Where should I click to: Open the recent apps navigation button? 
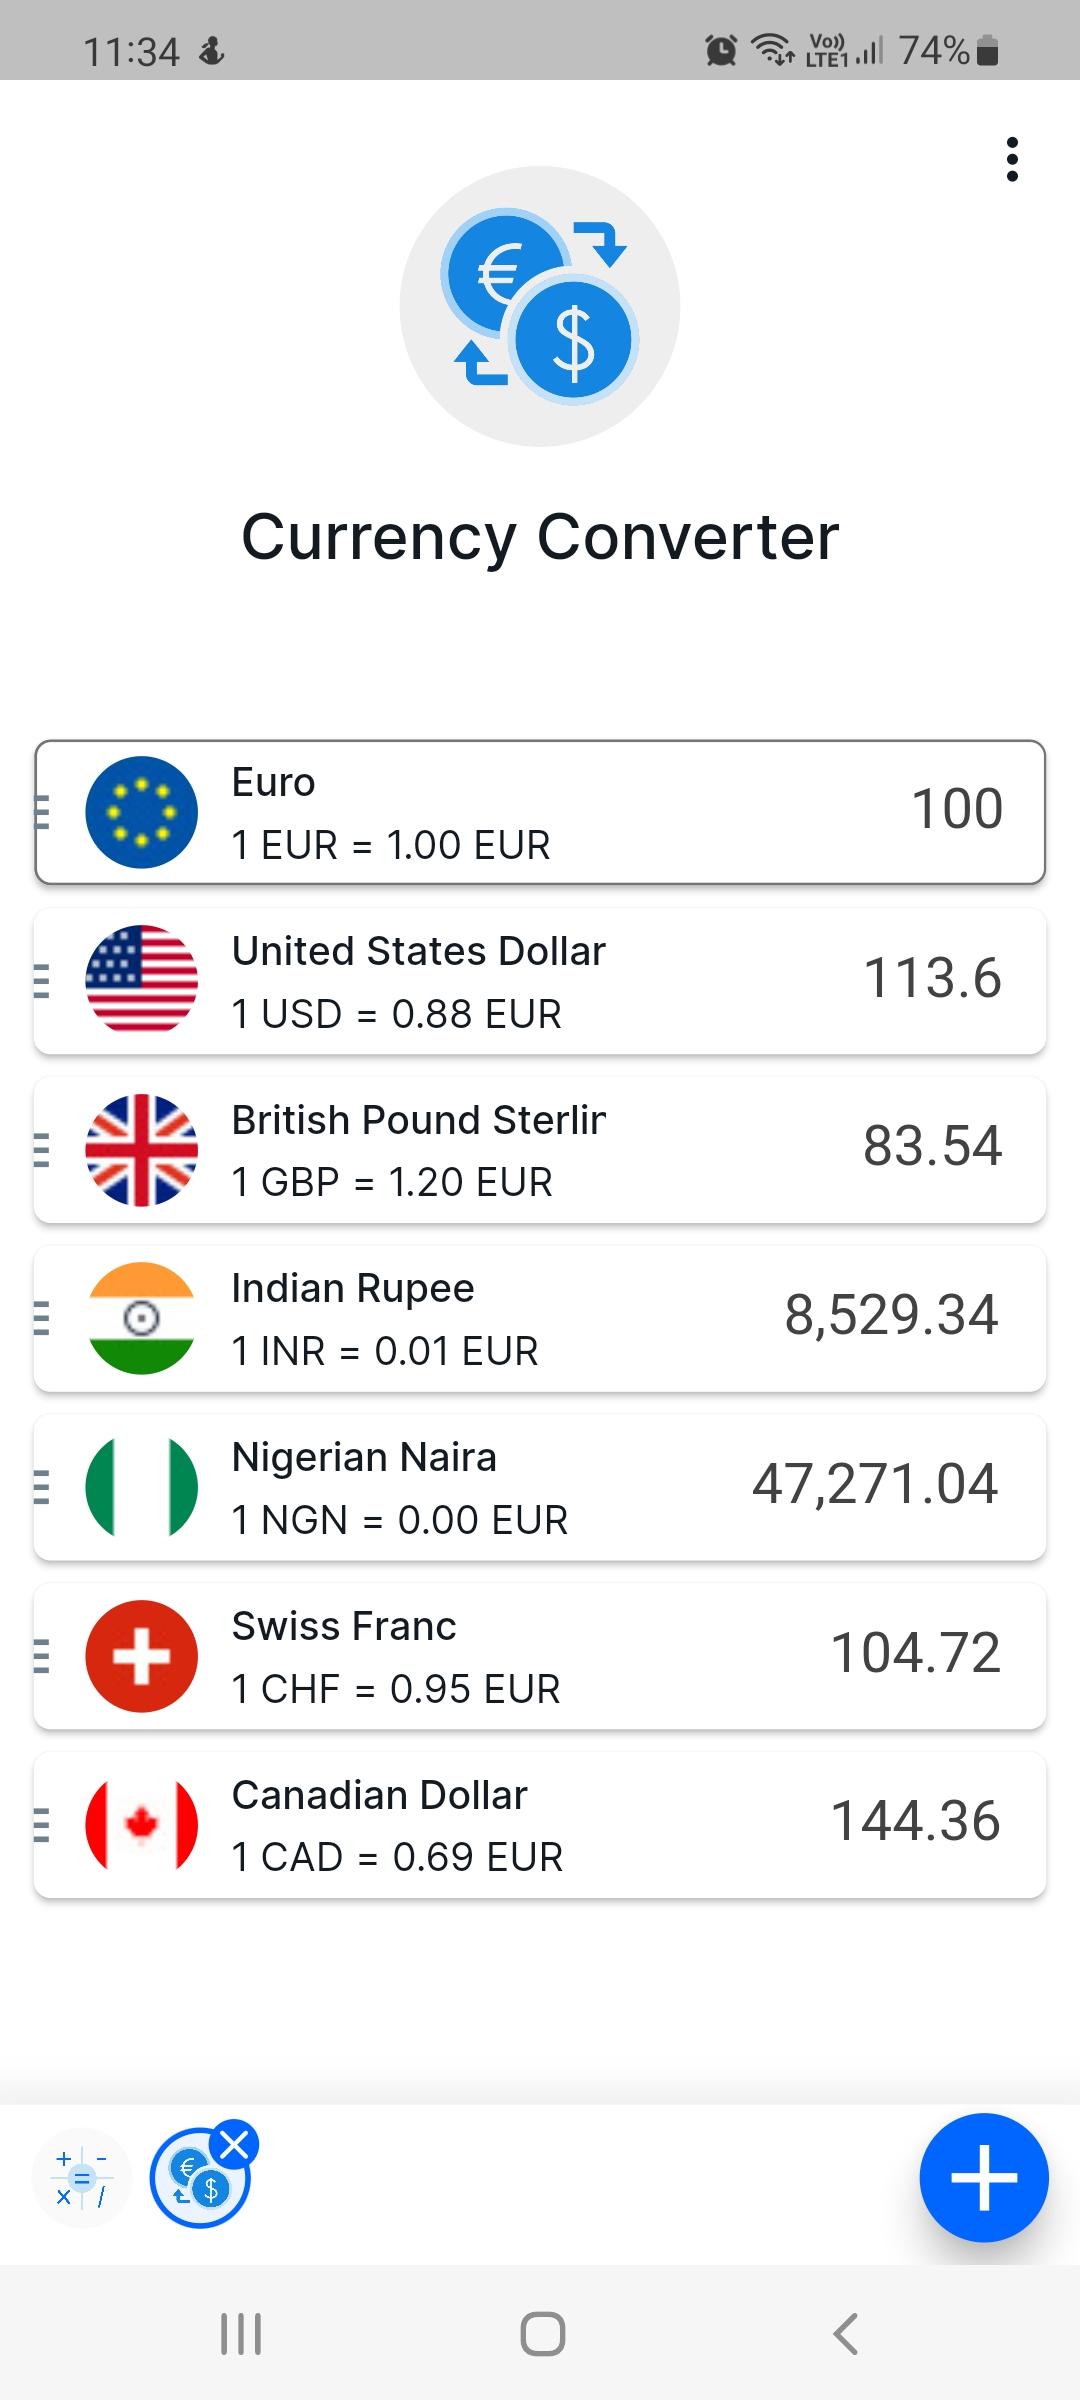point(241,2334)
